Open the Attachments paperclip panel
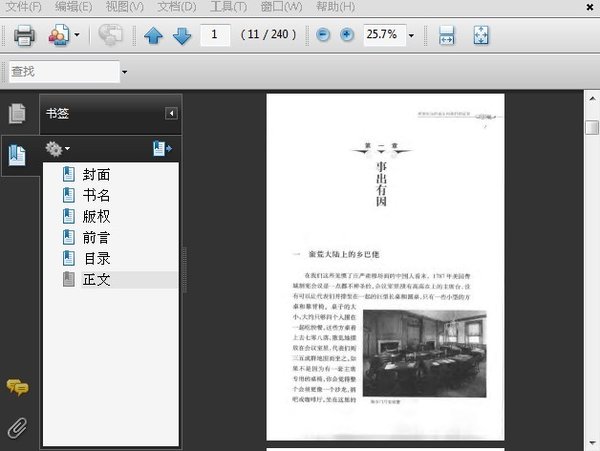This screenshot has width=600, height=451. [x=17, y=427]
